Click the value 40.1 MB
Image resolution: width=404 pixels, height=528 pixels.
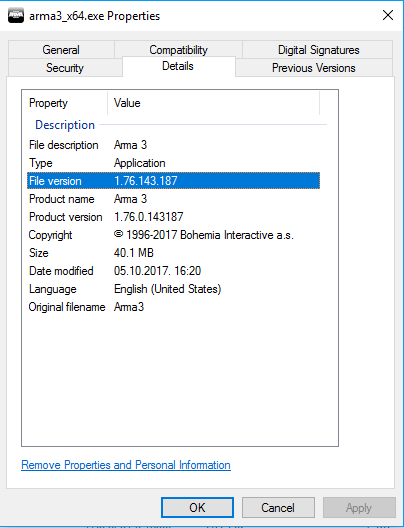(134, 253)
